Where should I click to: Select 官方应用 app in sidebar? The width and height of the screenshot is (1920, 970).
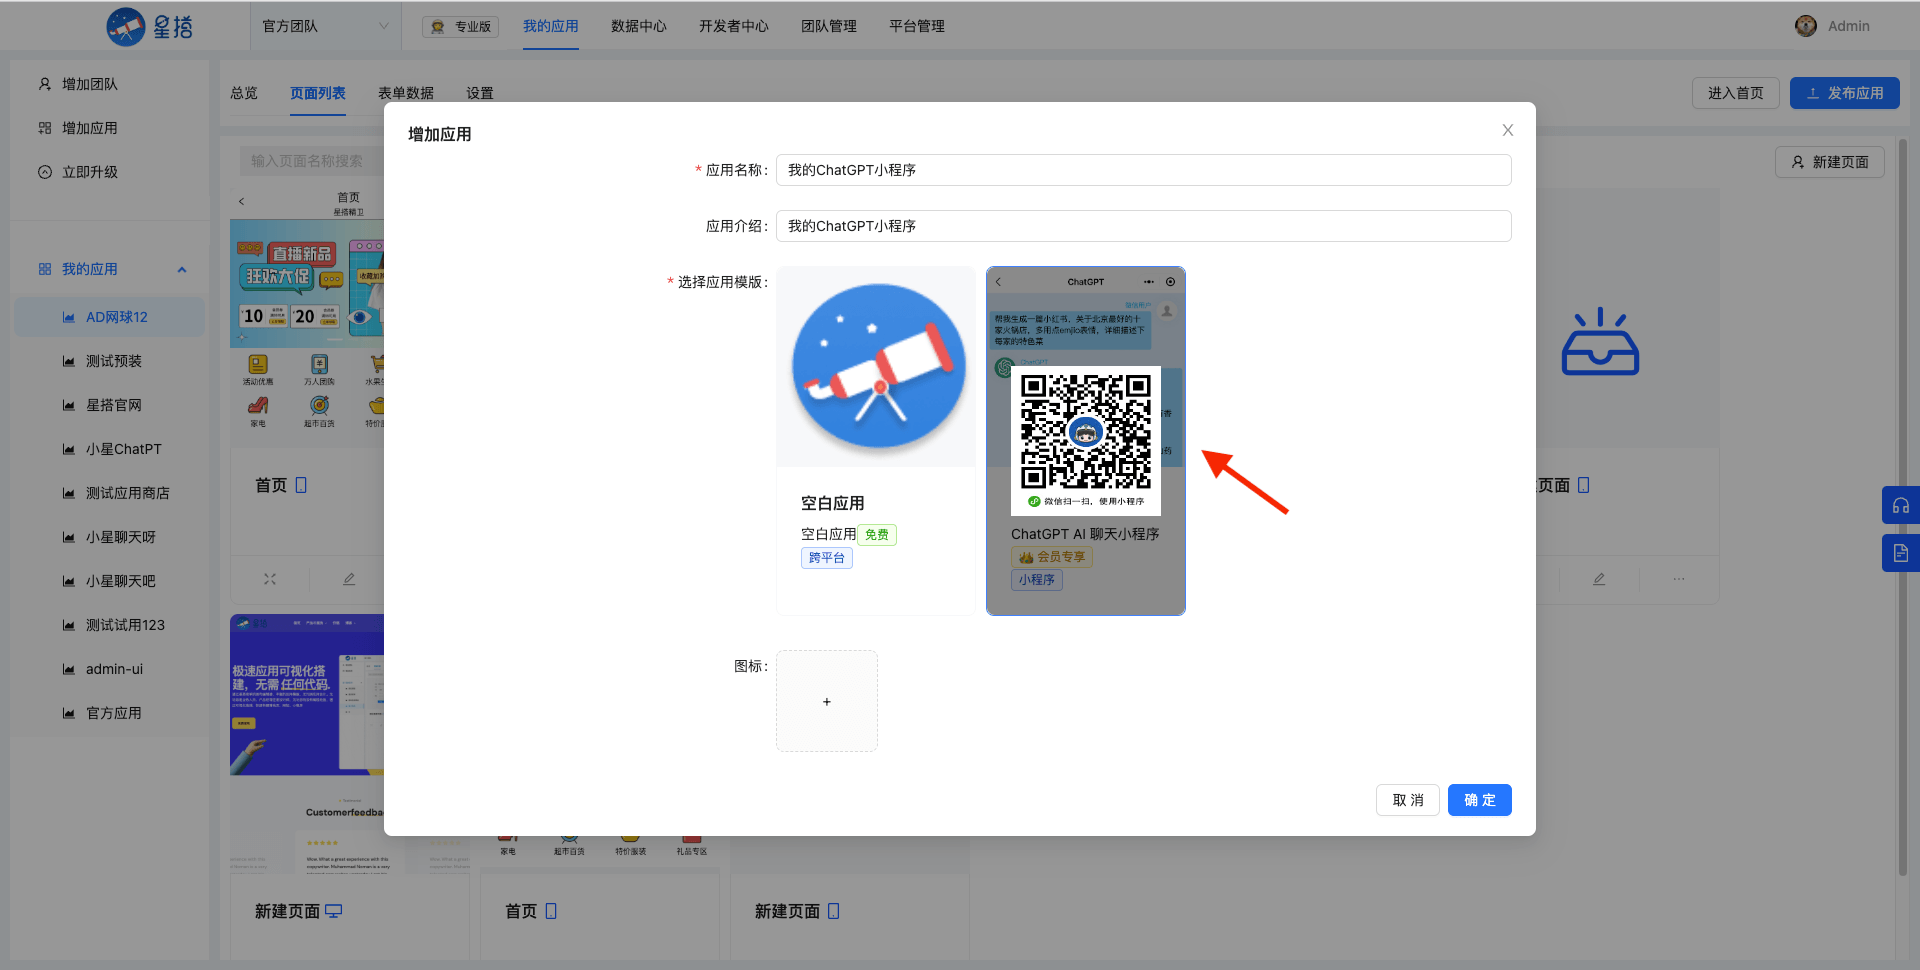point(110,713)
